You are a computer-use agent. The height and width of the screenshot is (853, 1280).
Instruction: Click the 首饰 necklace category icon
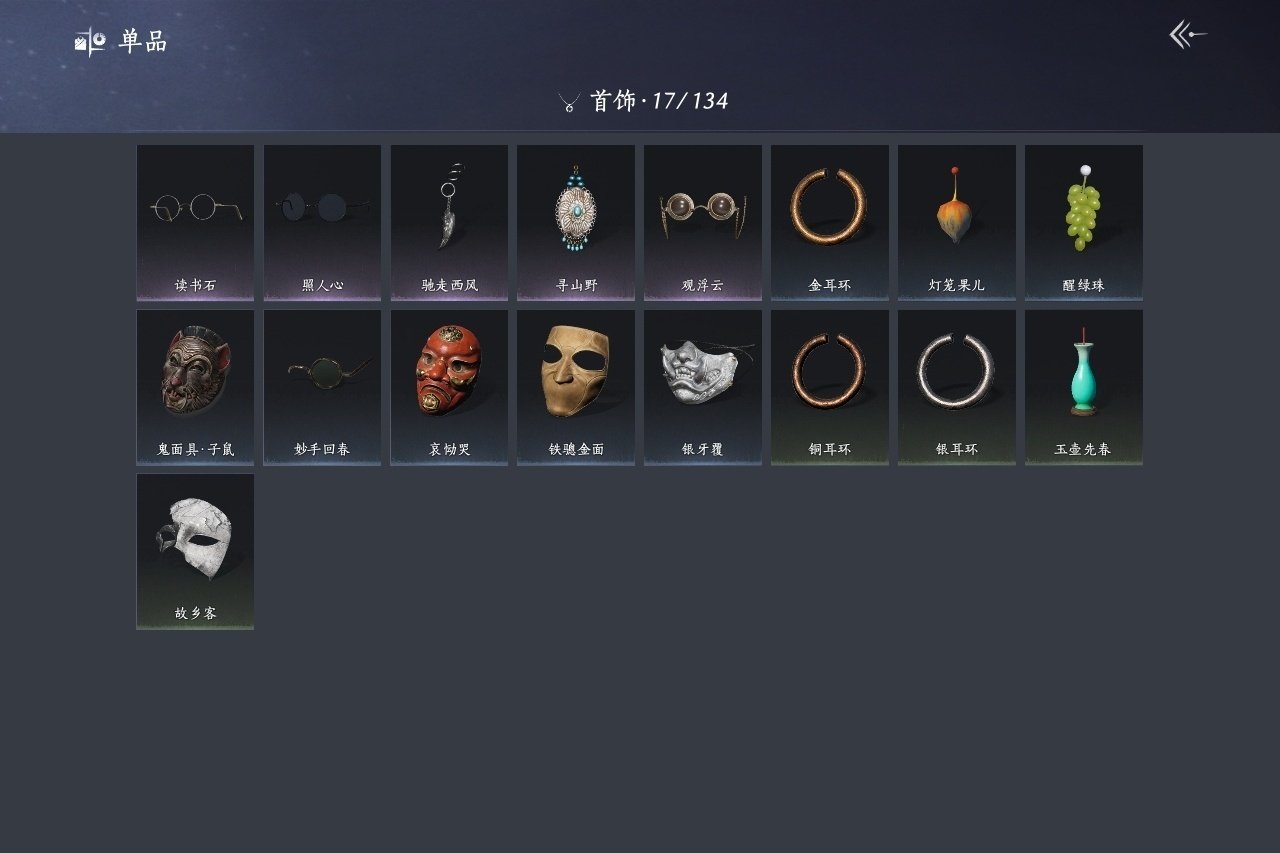[569, 102]
